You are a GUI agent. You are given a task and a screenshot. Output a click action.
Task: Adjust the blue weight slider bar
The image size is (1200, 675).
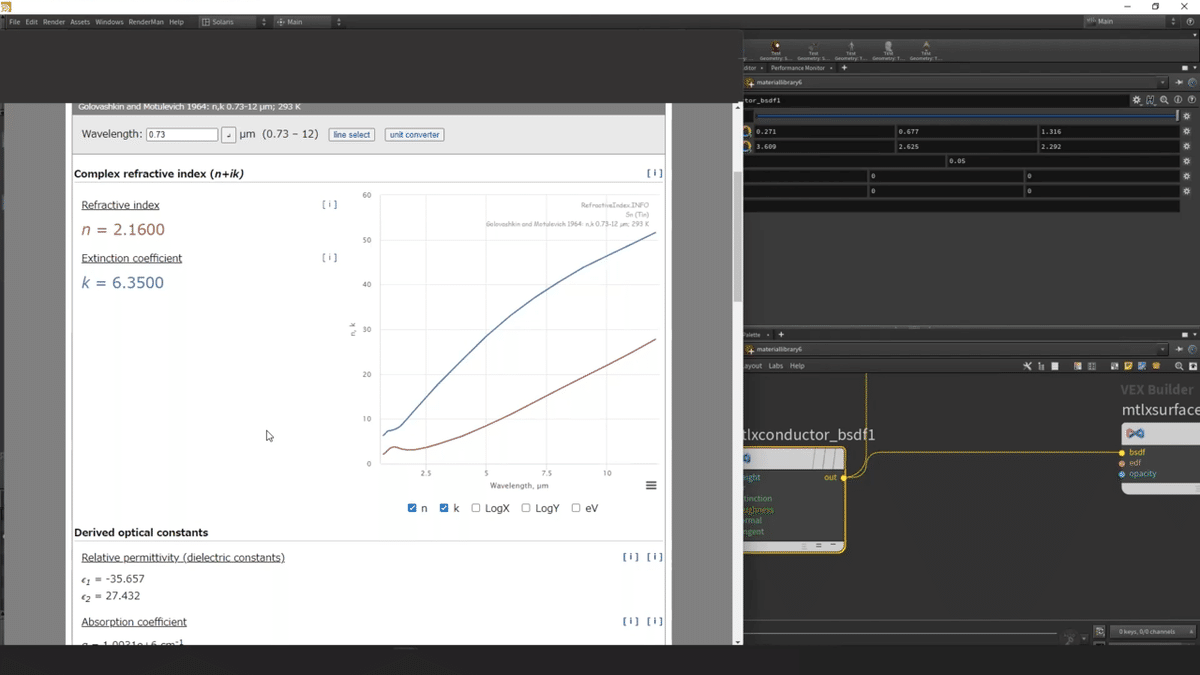pos(966,116)
